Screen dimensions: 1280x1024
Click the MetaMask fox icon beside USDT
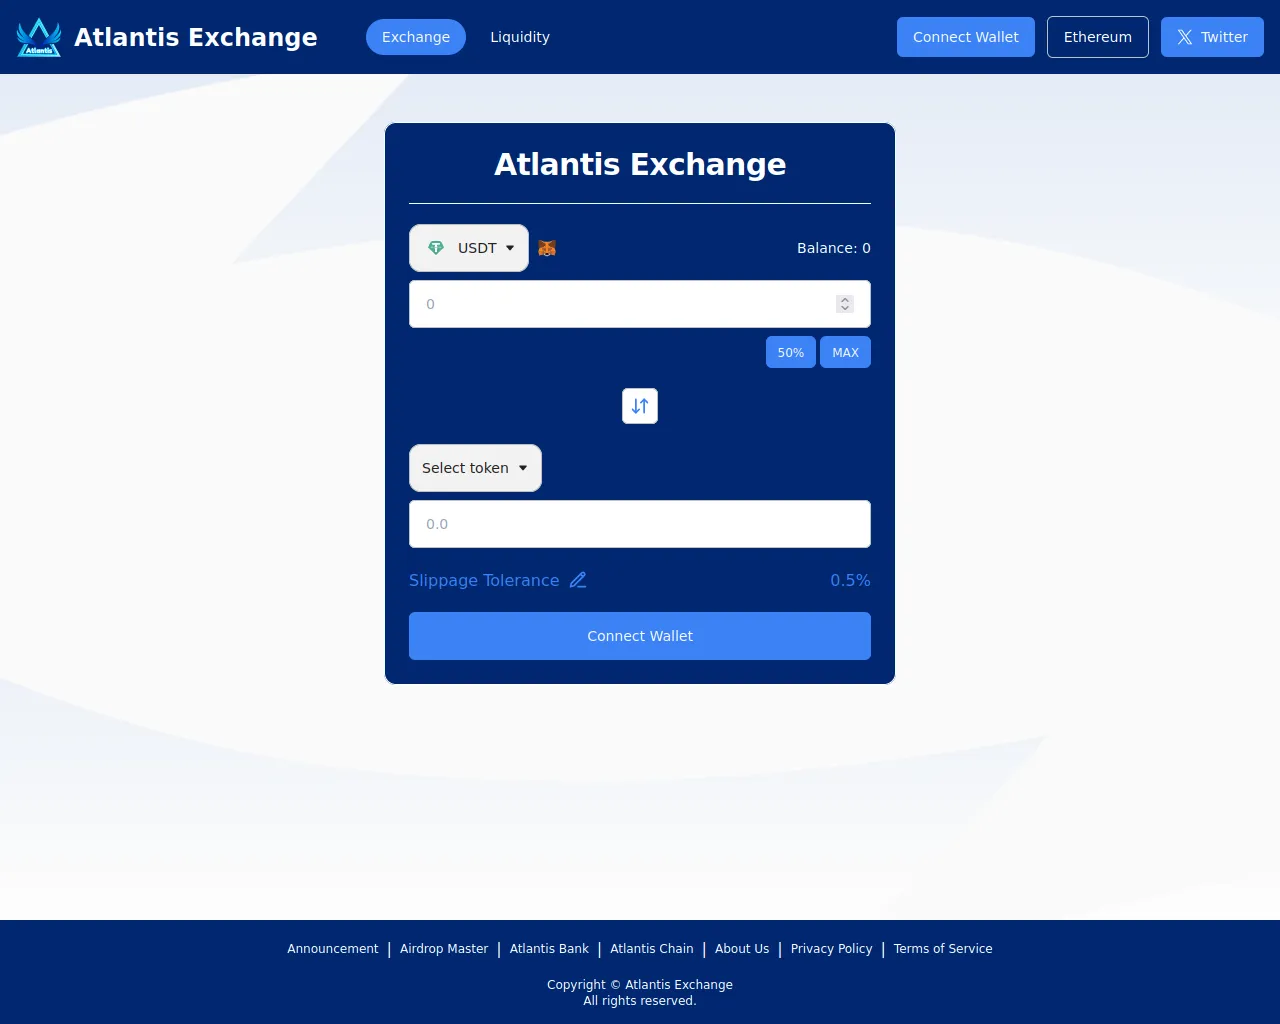547,248
